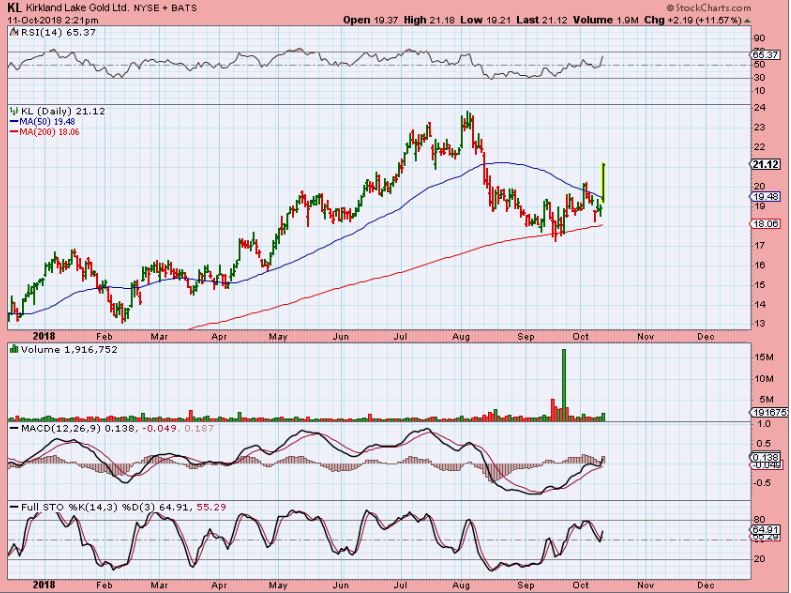Click the red MA(200) 18.06 legend entry
Screen dimensions: 791x593
click(44, 132)
